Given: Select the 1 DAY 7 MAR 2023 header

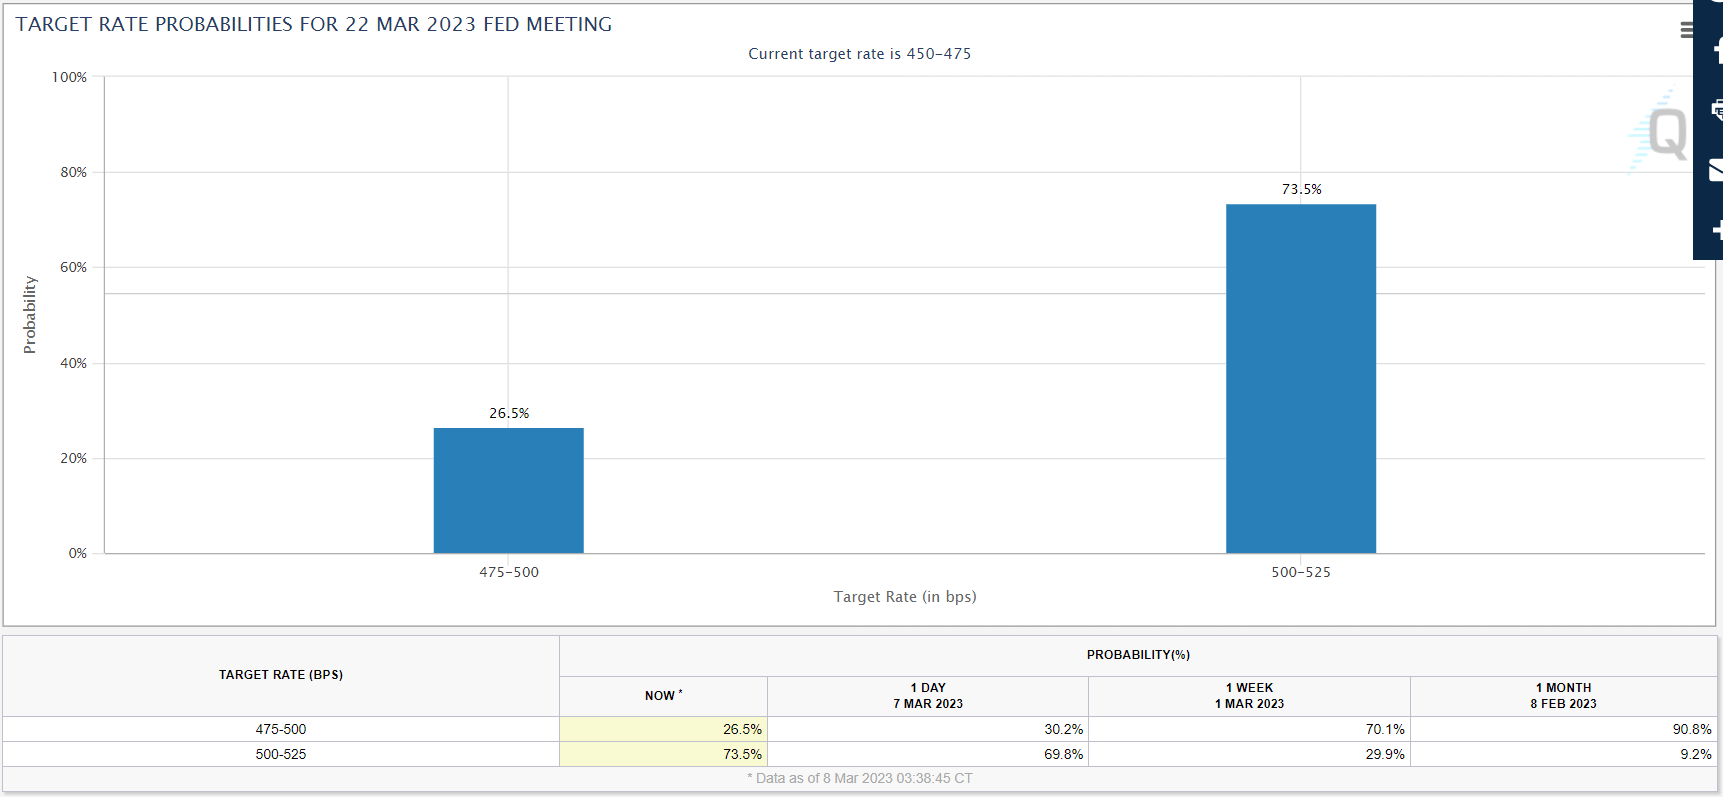Looking at the screenshot, I should tap(927, 696).
